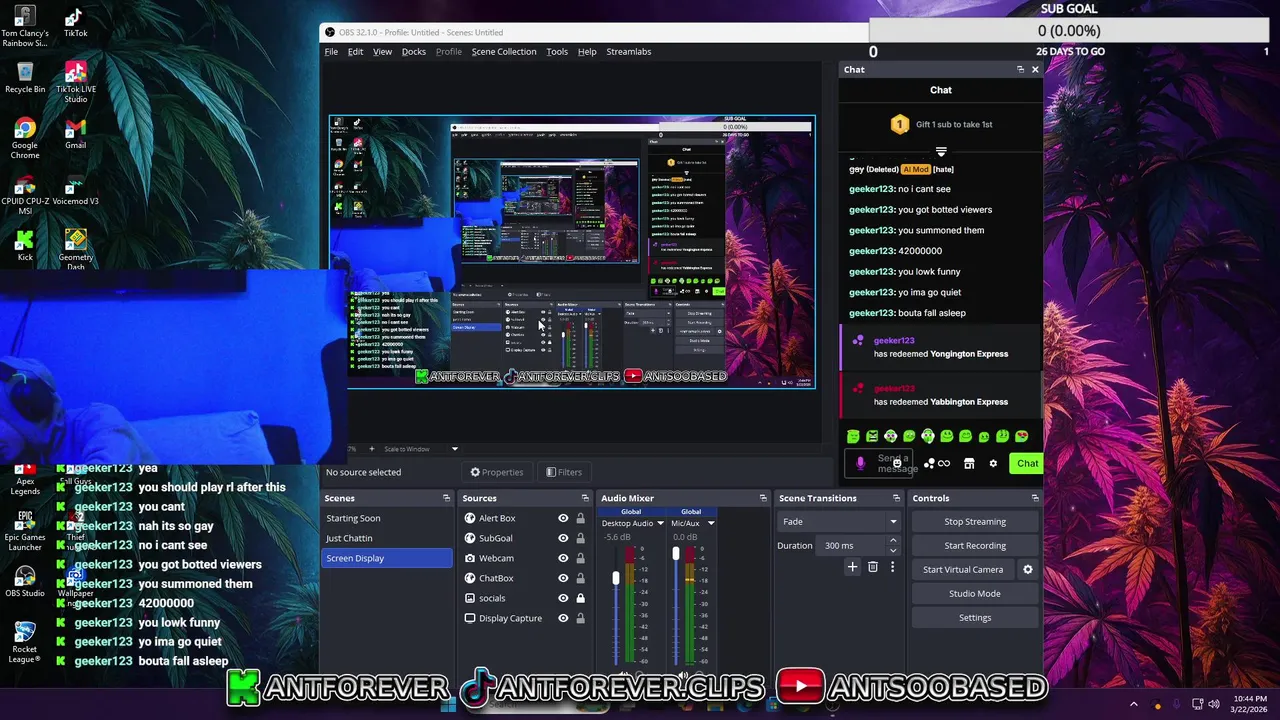The height and width of the screenshot is (720, 1280).
Task: Click the microphone icon in chat input
Action: coord(861,463)
